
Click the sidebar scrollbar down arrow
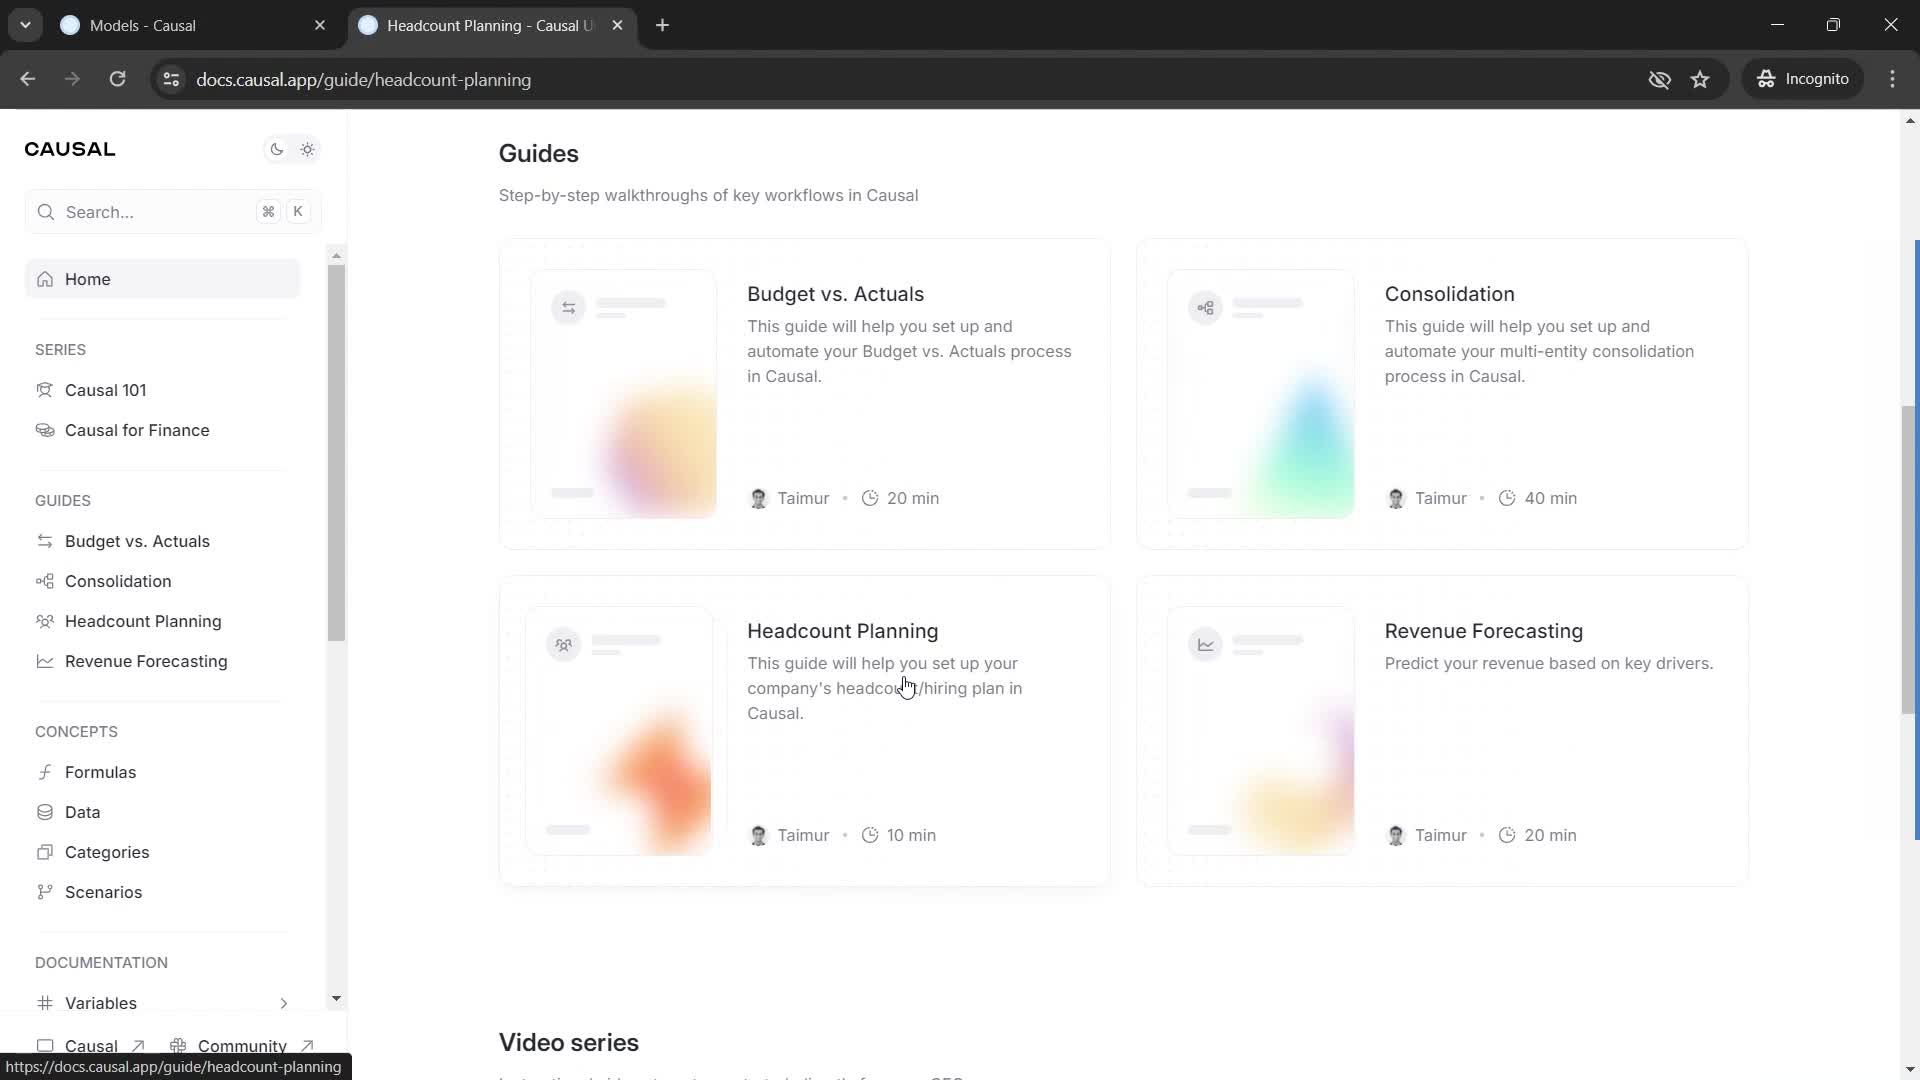point(336,998)
